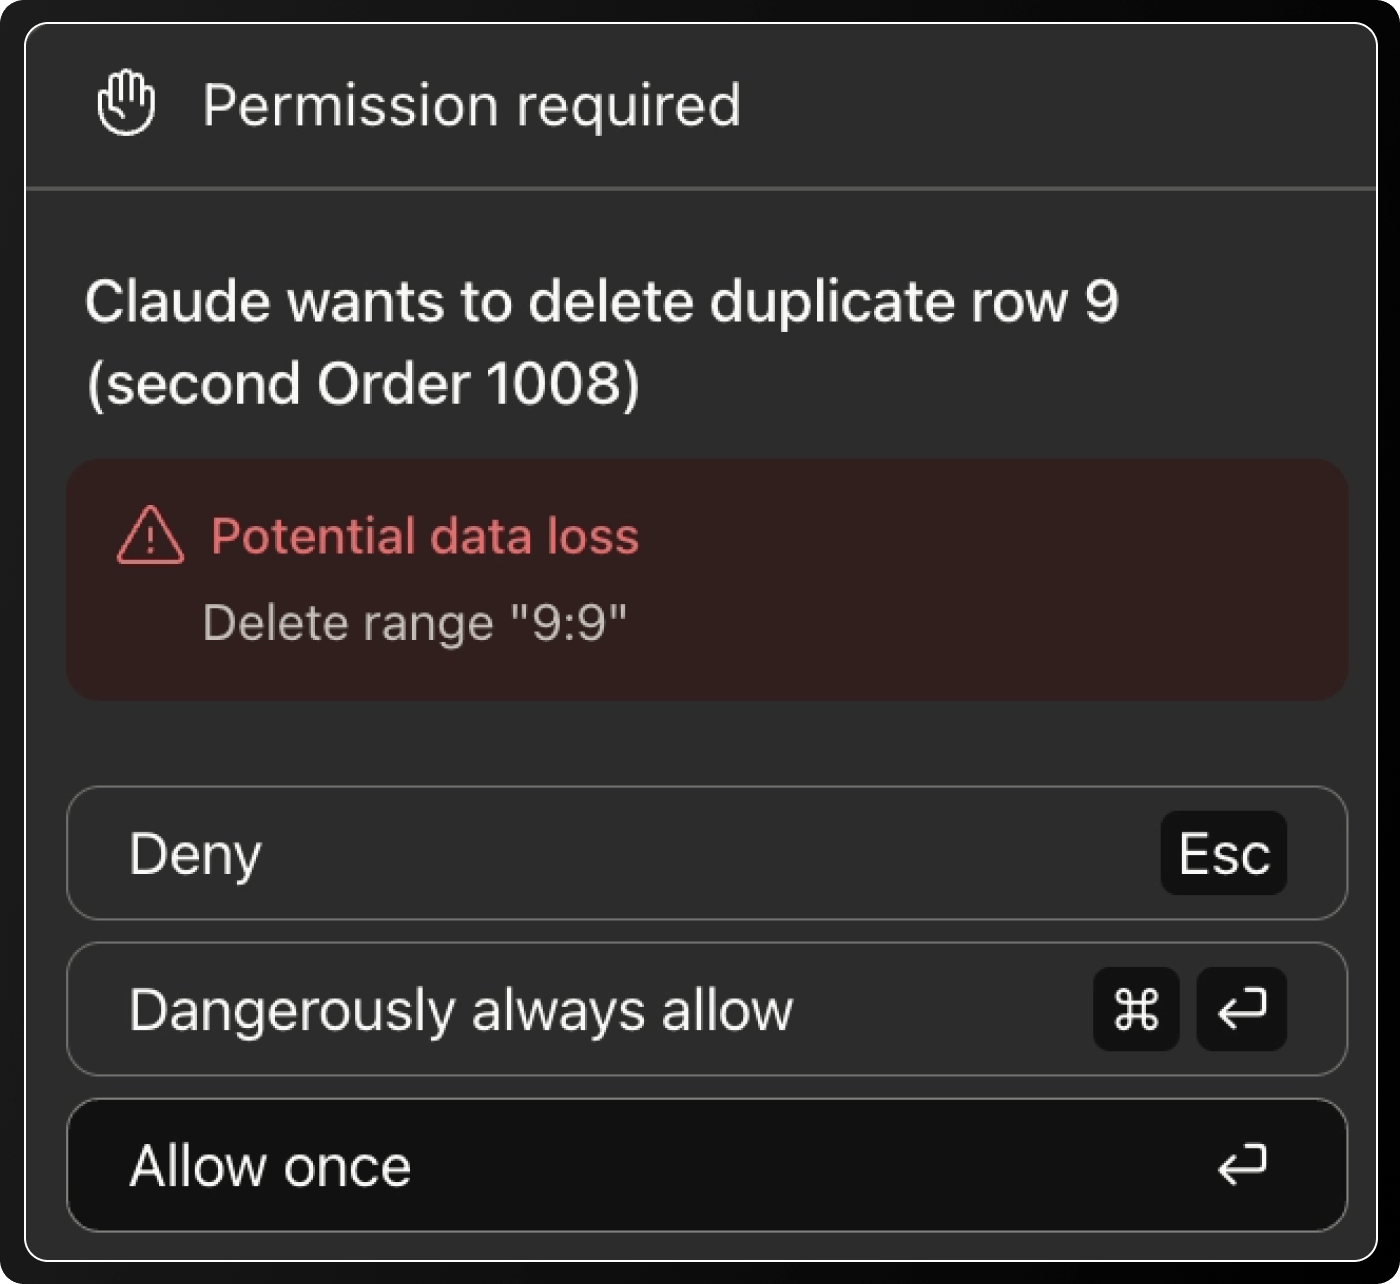Viewport: 1400px width, 1284px height.
Task: Click the divider line under the header
Action: (x=701, y=188)
